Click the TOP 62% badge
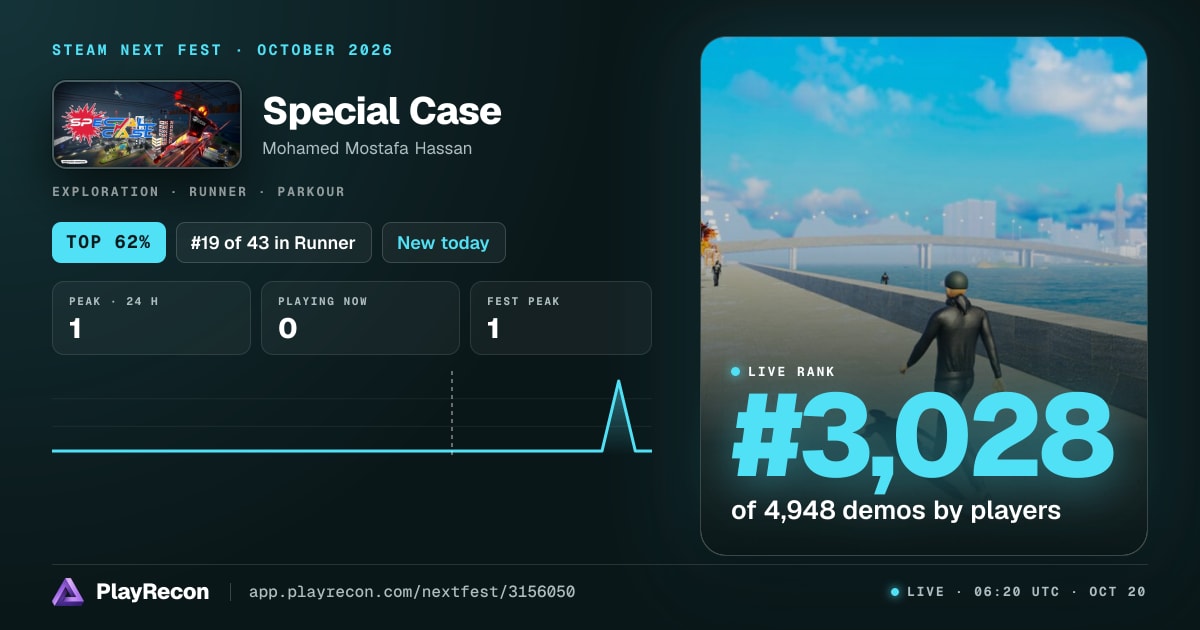Viewport: 1200px width, 630px height. coord(109,242)
